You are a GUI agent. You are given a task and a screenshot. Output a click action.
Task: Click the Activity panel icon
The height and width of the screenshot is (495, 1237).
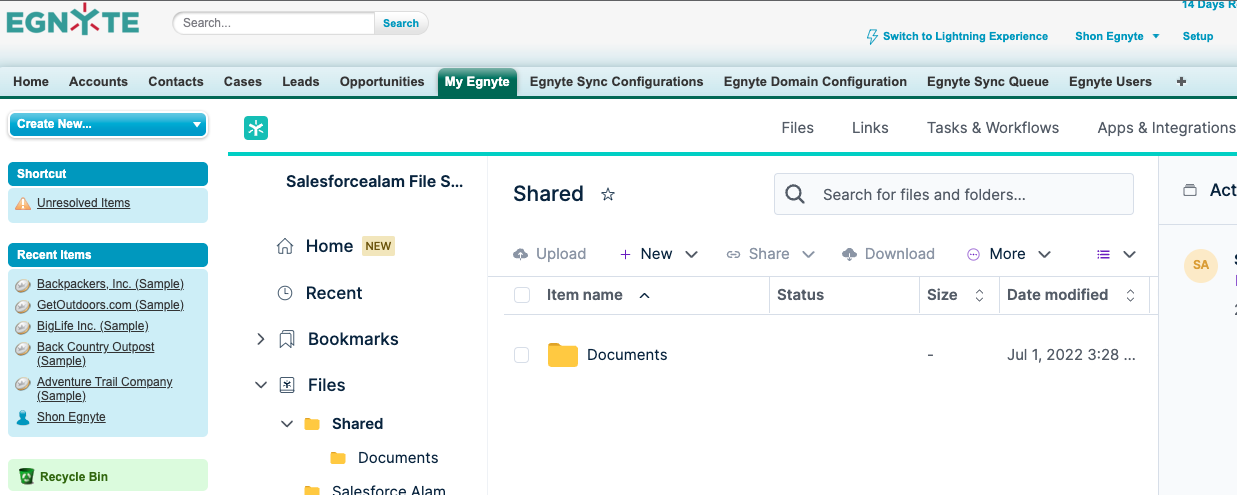coord(1190,190)
